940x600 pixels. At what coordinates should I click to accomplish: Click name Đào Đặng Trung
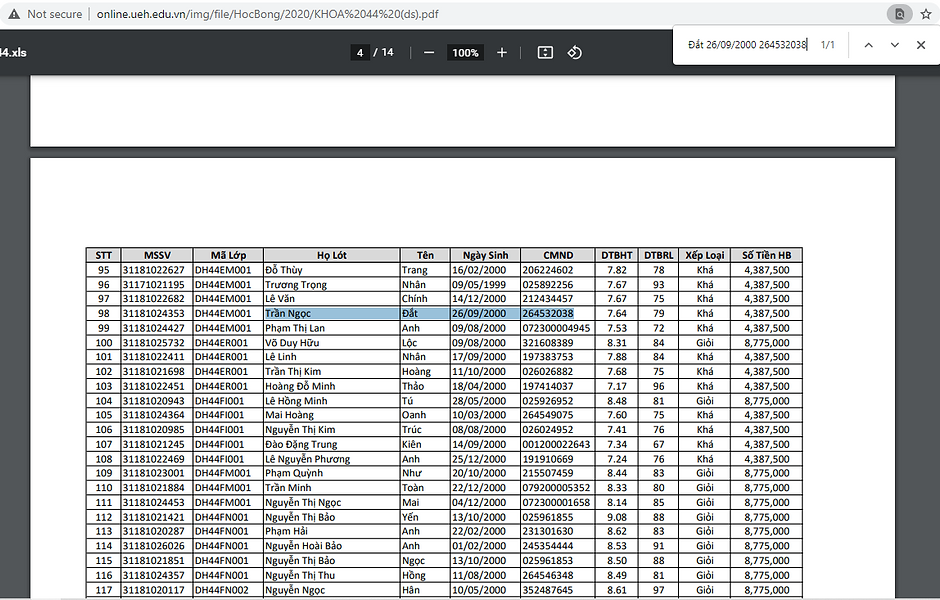301,445
